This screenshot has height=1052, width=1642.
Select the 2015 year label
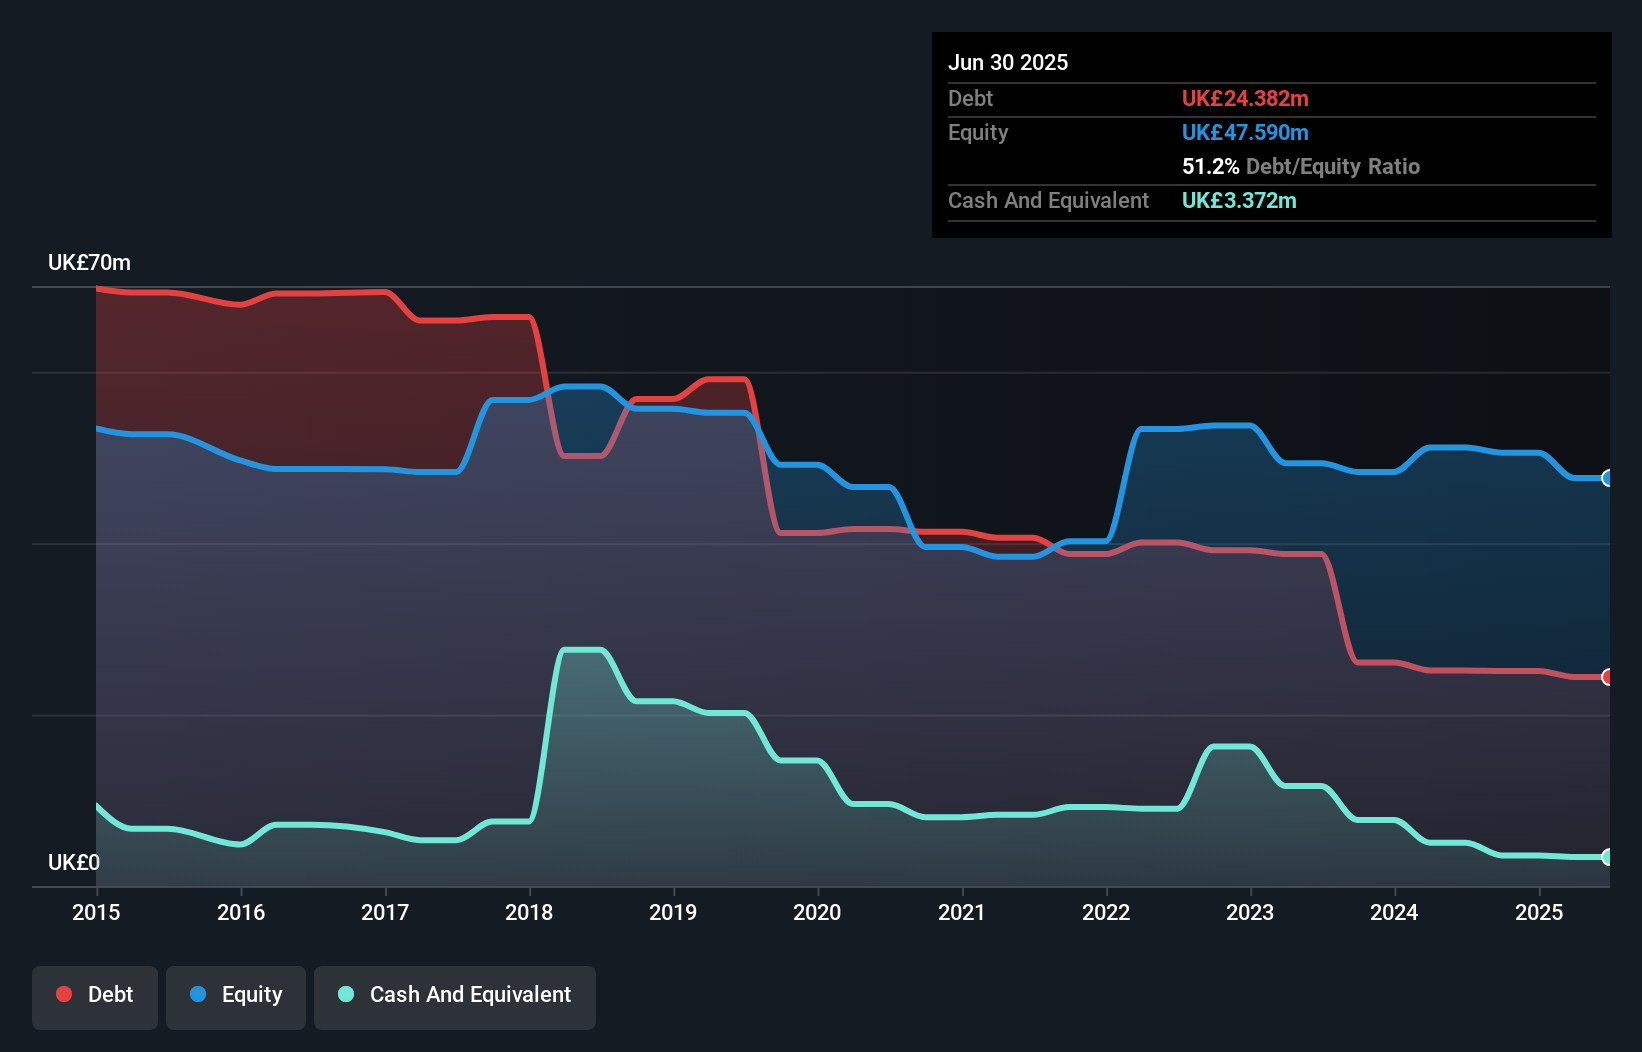95,912
